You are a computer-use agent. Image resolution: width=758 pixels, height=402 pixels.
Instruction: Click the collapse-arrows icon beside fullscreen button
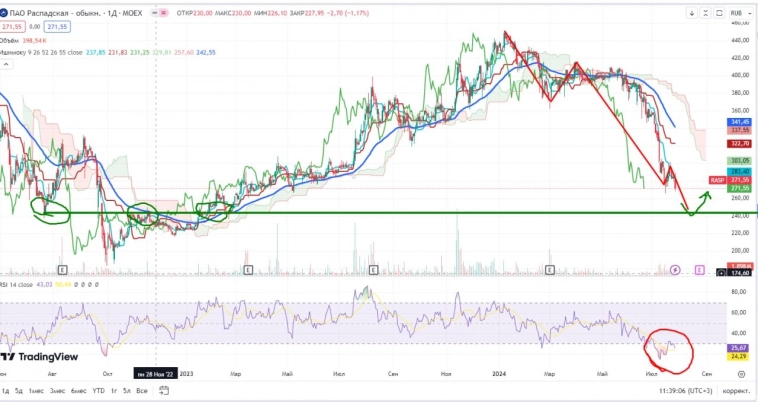(706, 13)
